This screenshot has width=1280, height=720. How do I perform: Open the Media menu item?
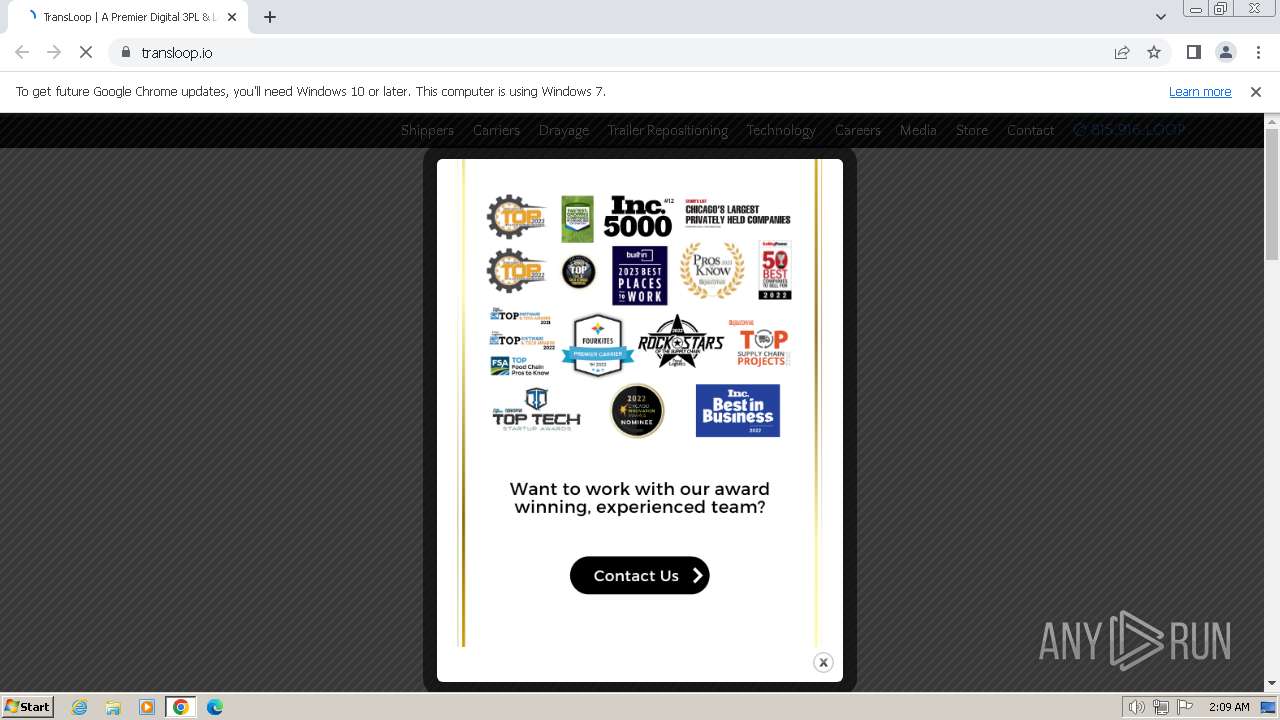(x=918, y=130)
